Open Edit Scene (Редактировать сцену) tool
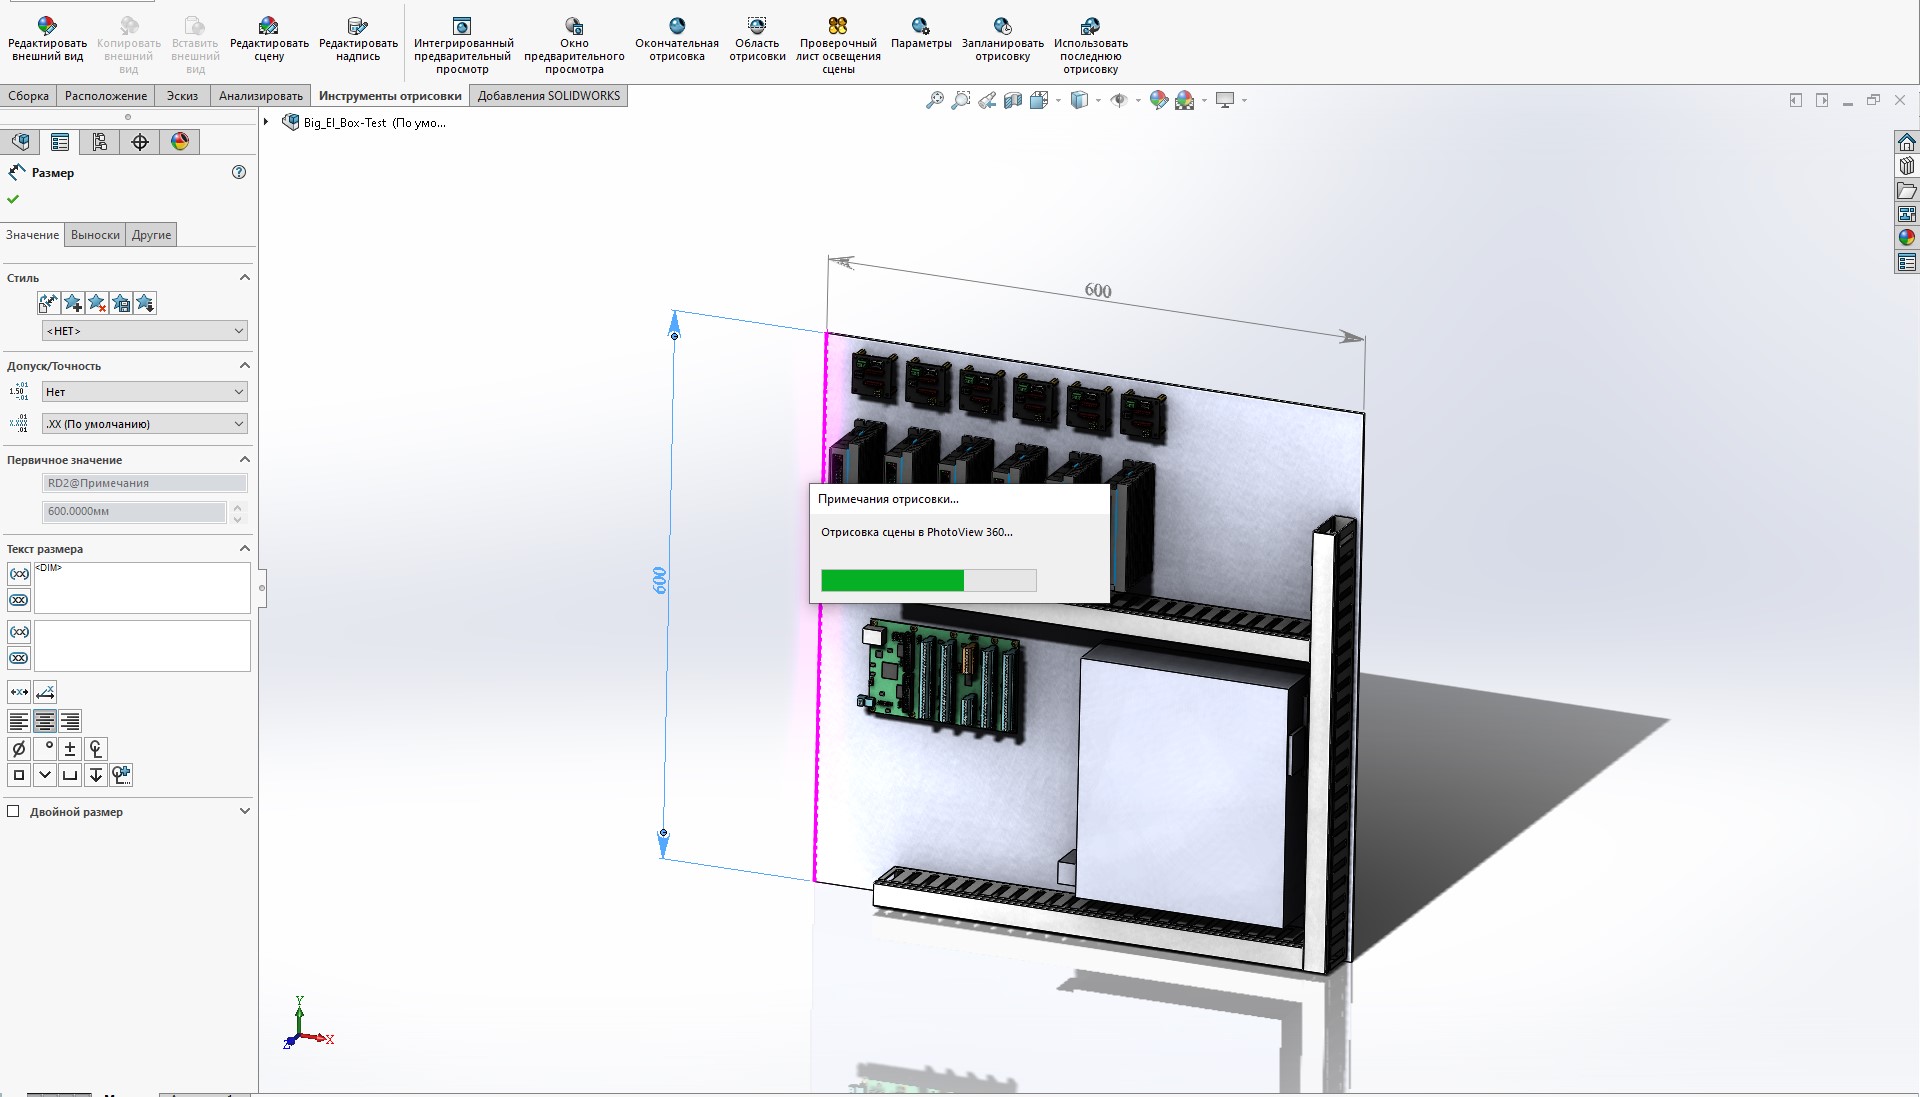 click(268, 27)
